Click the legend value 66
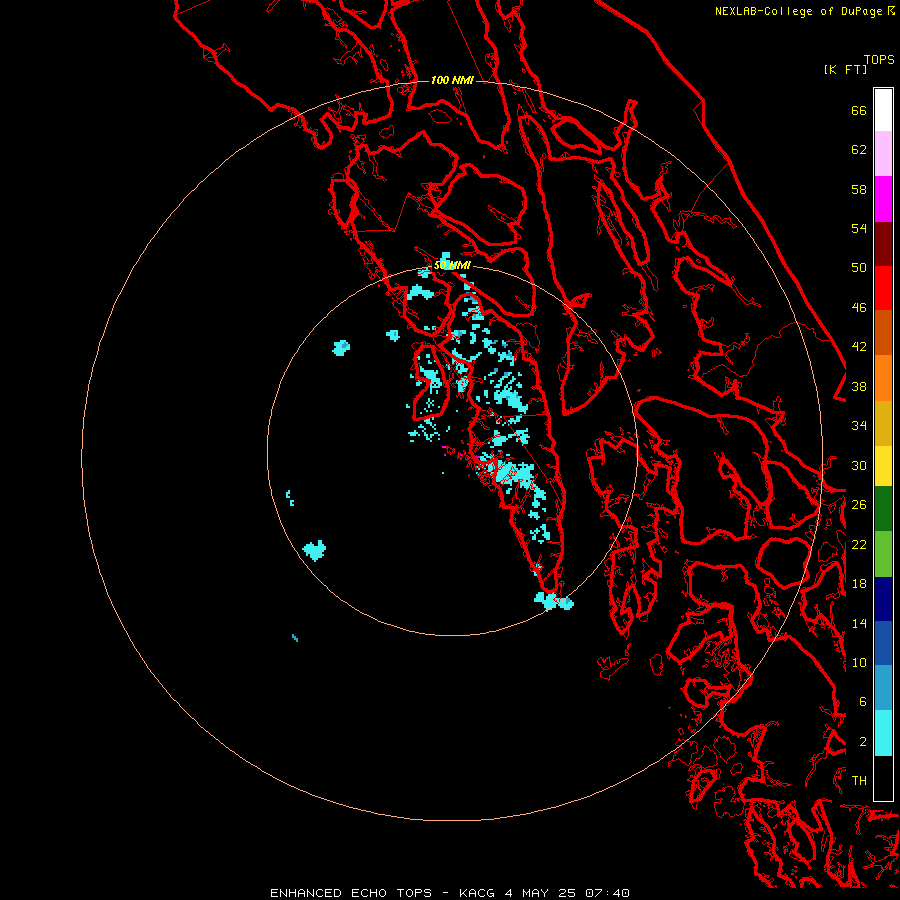The image size is (900, 900). point(859,111)
